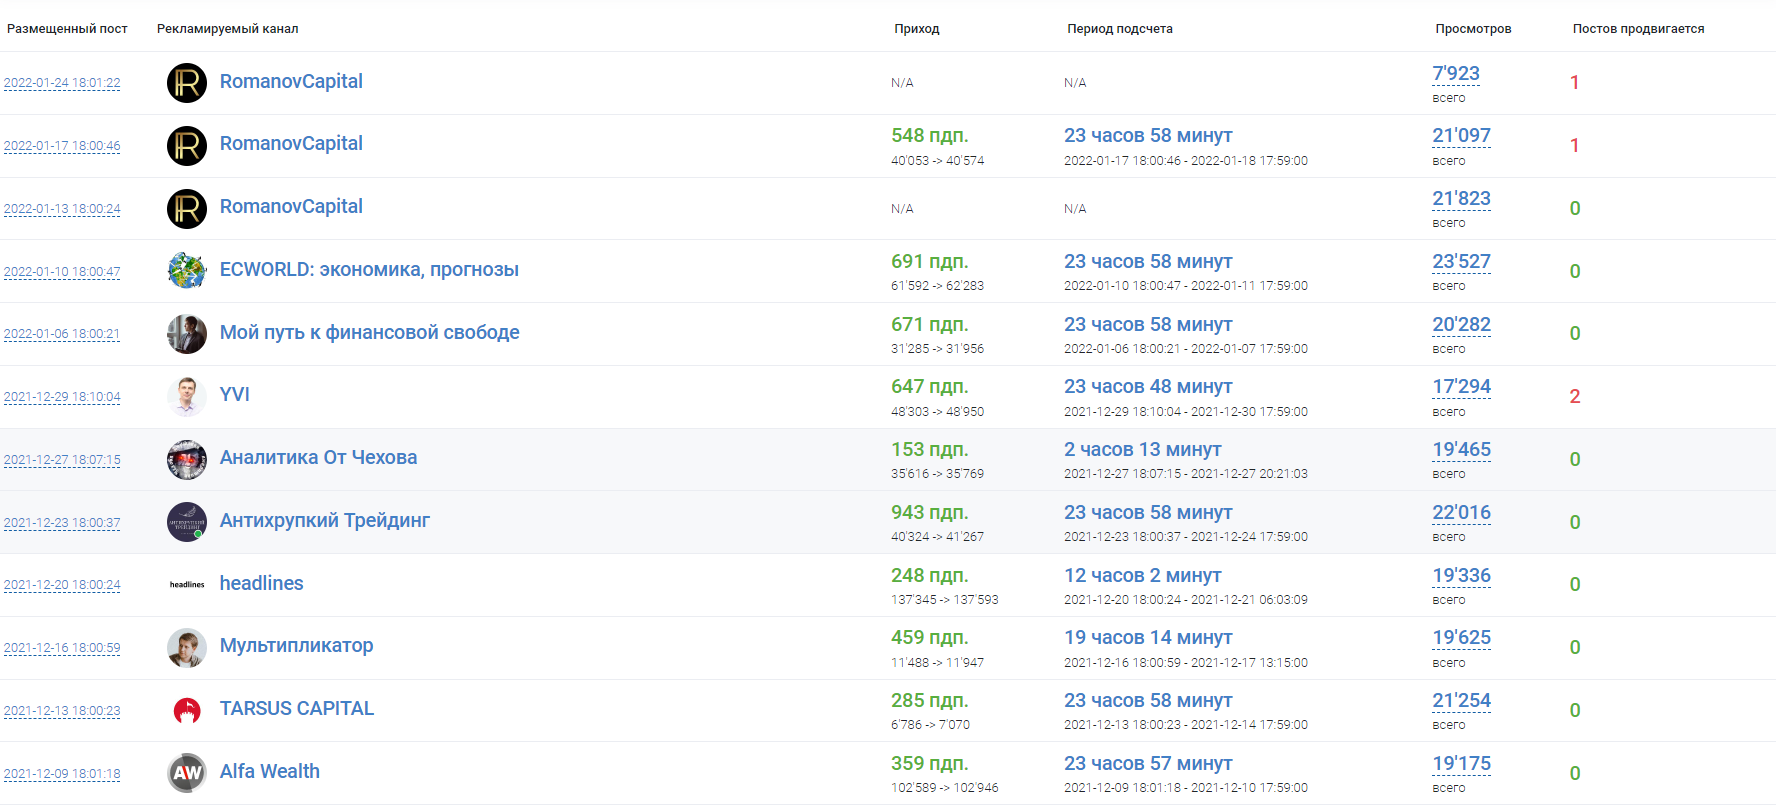Viewport: 1776px width, 806px height.
Task: Open the ECWORLD: экономика, прогнозы channel link
Action: (x=369, y=270)
